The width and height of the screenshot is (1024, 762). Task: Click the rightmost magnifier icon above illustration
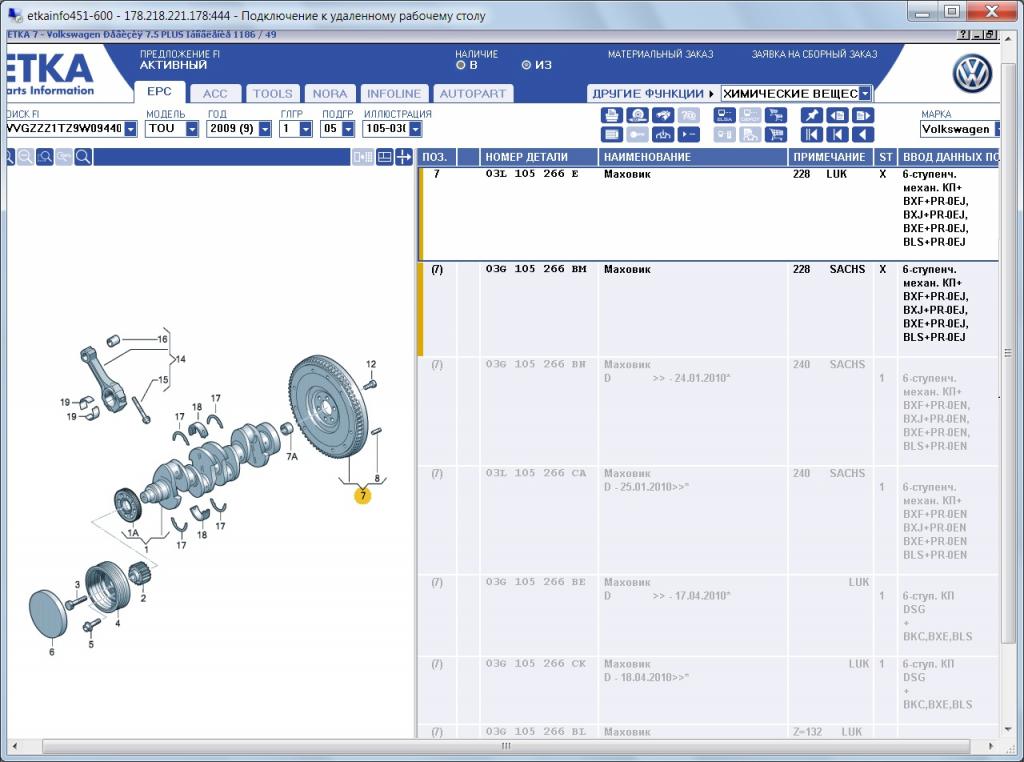(x=83, y=157)
